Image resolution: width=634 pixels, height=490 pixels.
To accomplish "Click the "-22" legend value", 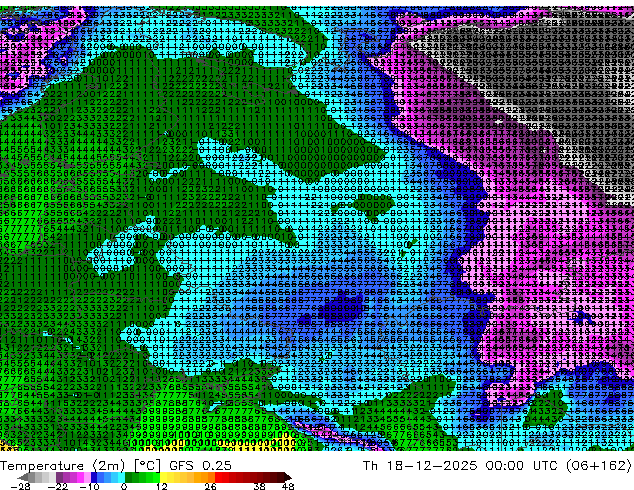I will (57, 486).
